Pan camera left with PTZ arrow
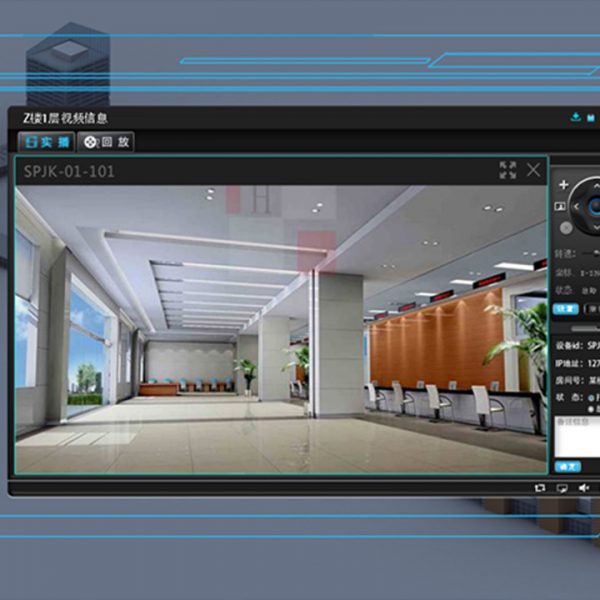This screenshot has width=600, height=600. 577,207
